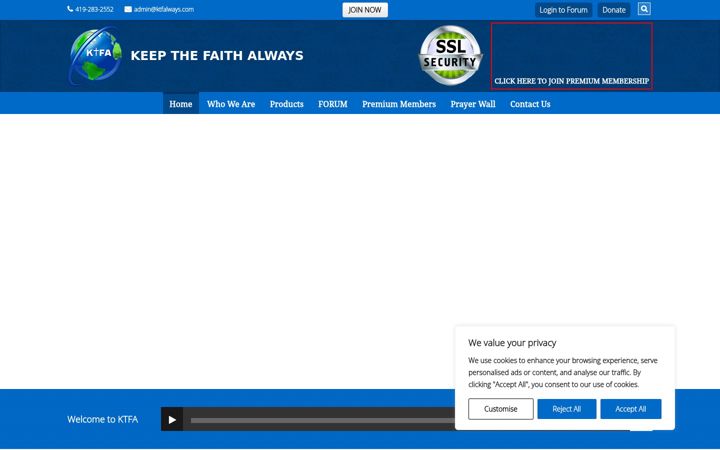This screenshot has width=720, height=450.
Task: Go to the FORUM menu item
Action: coord(333,104)
